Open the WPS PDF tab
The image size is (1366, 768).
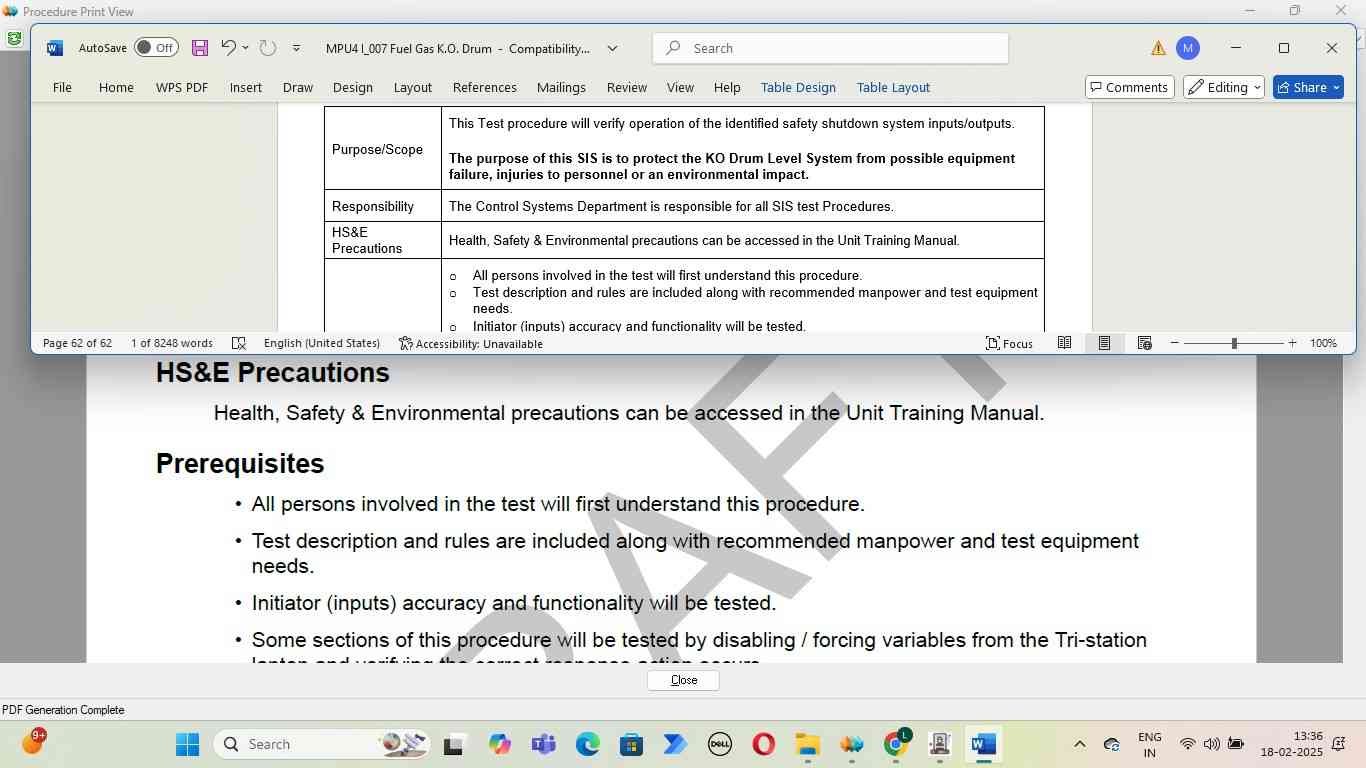[x=182, y=87]
